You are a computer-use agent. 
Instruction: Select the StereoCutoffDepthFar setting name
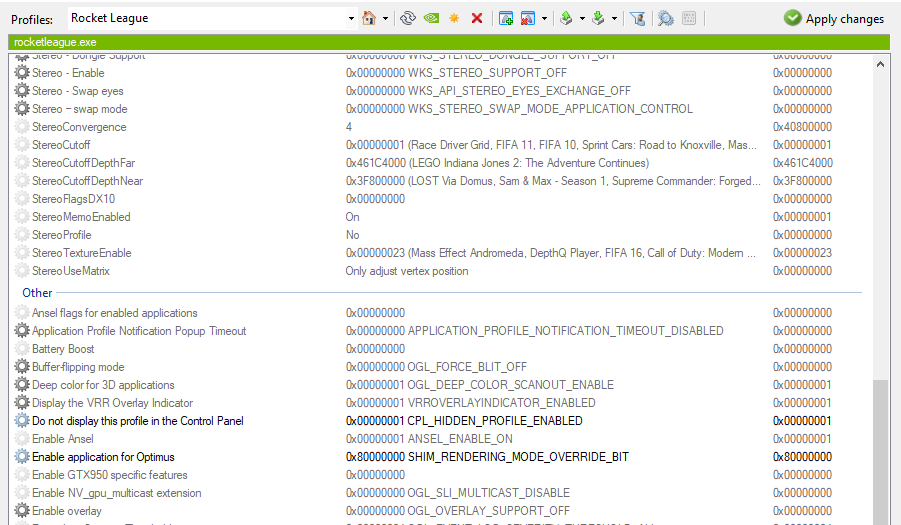pos(84,163)
